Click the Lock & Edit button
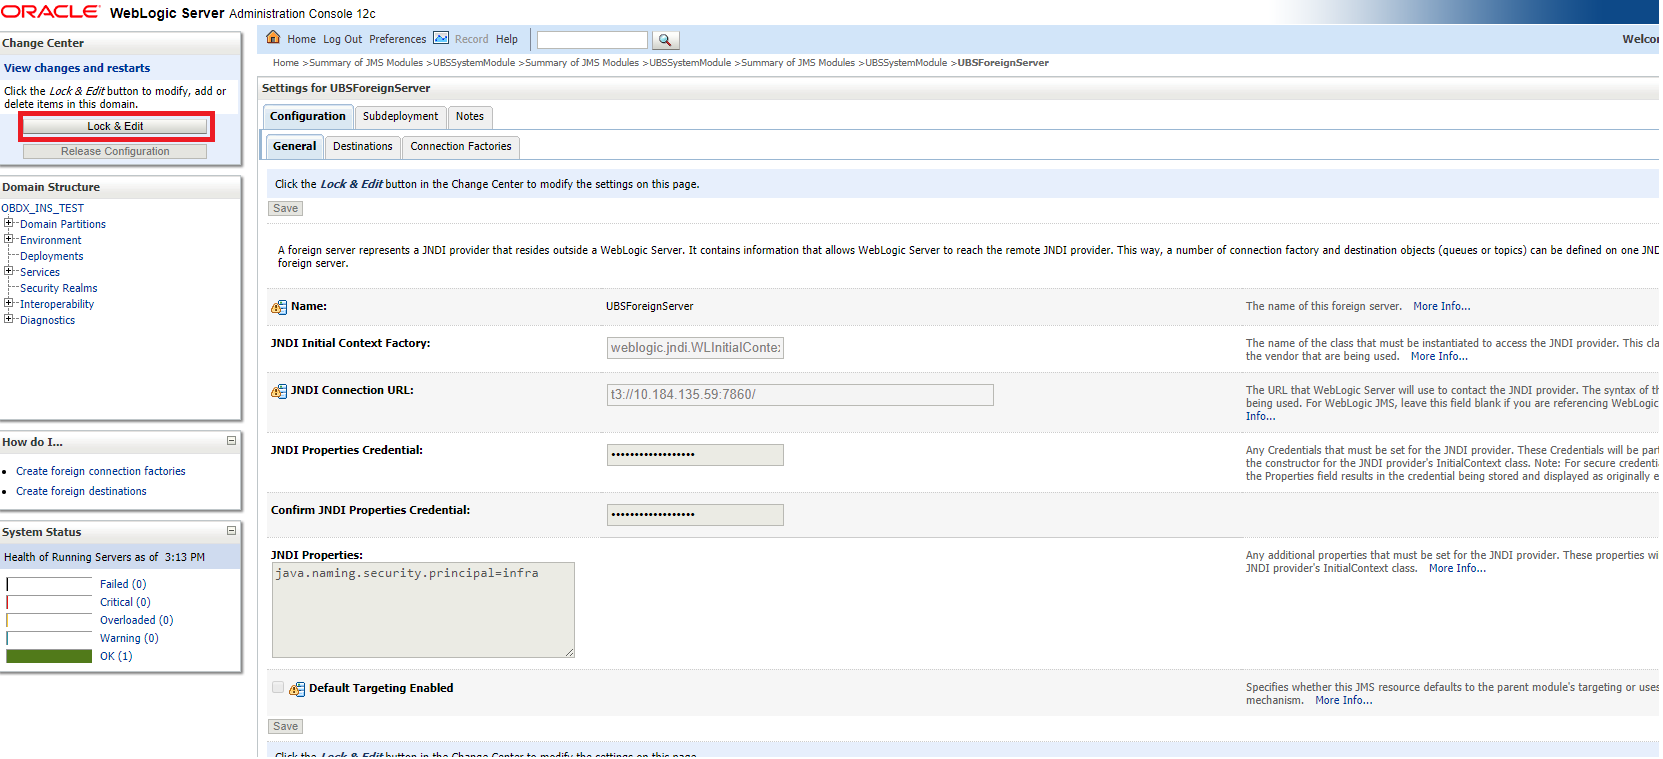1663x759 pixels. (115, 126)
